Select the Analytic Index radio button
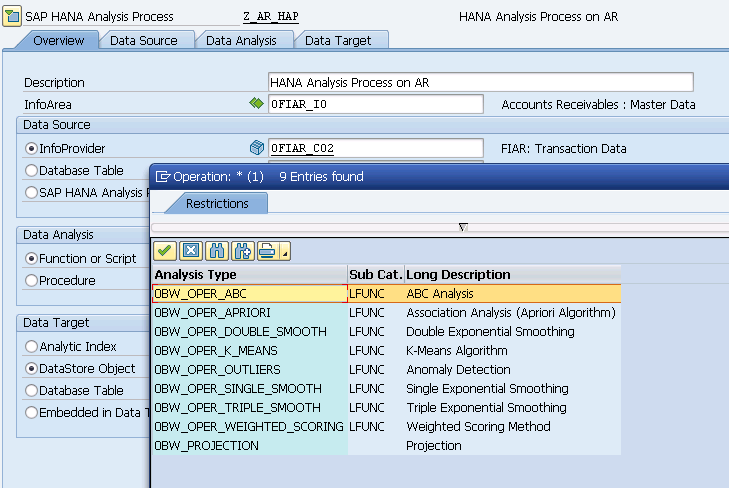 [31, 346]
